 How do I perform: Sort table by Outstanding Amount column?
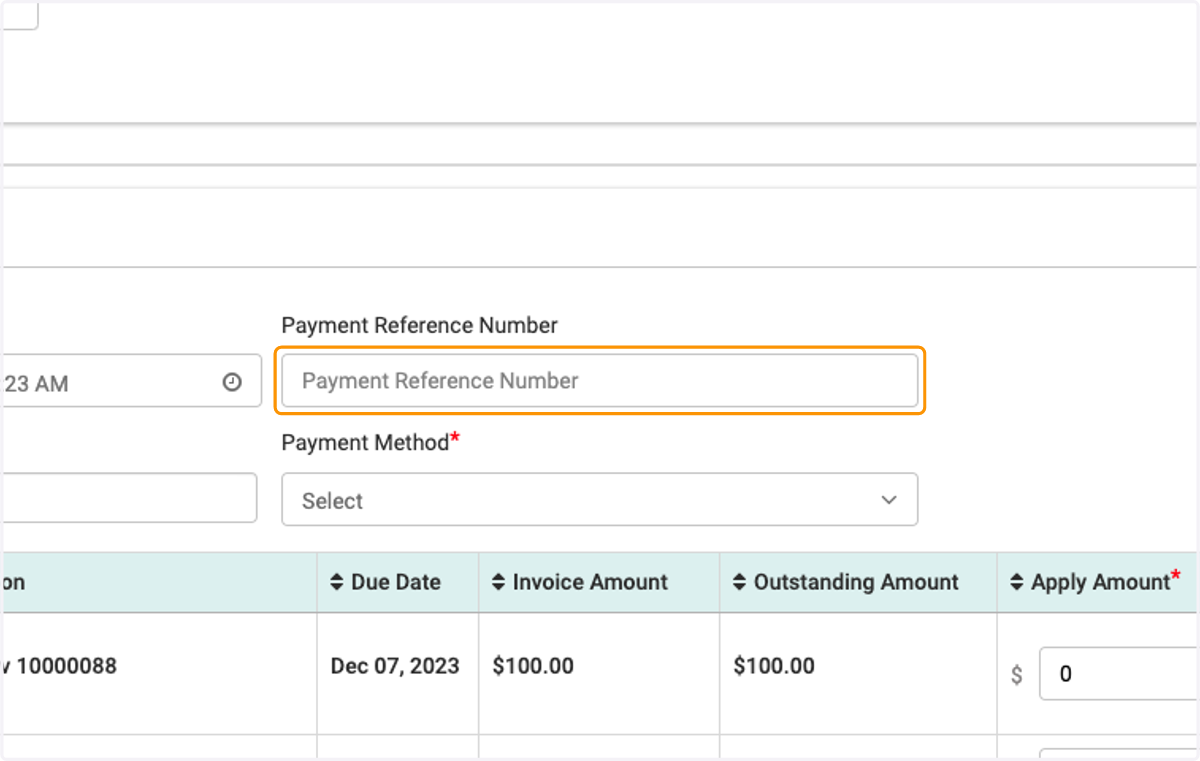[846, 582]
